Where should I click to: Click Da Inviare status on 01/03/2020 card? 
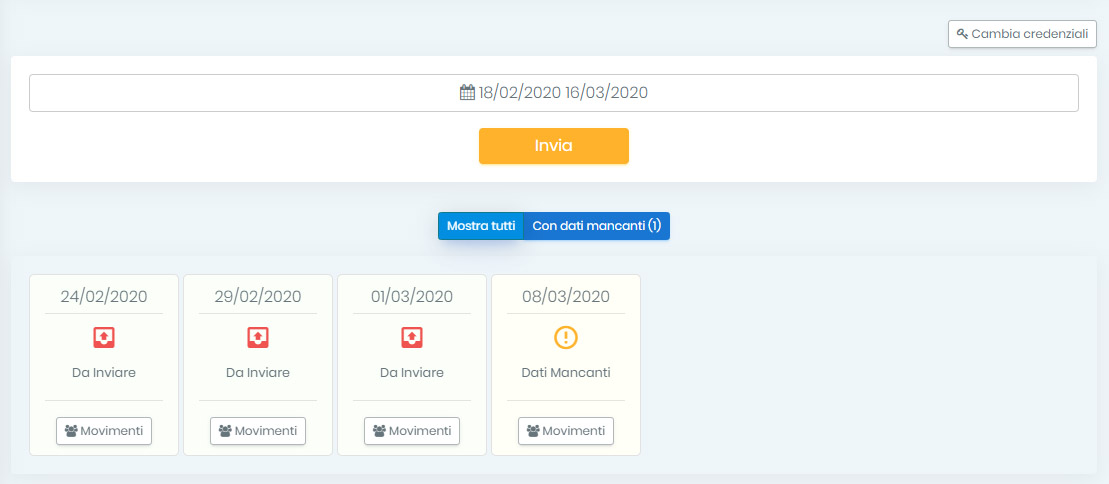412,373
